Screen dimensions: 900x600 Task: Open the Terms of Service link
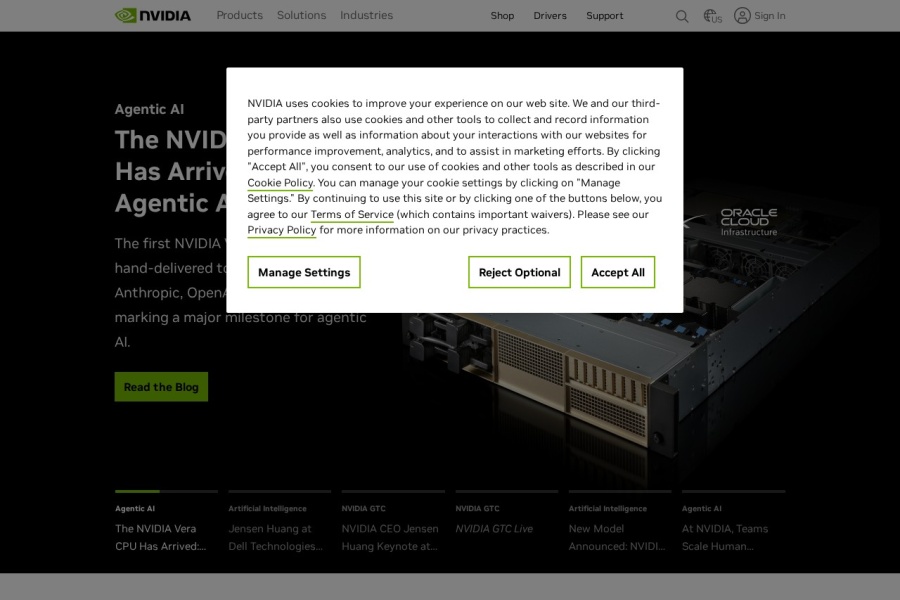coord(352,215)
